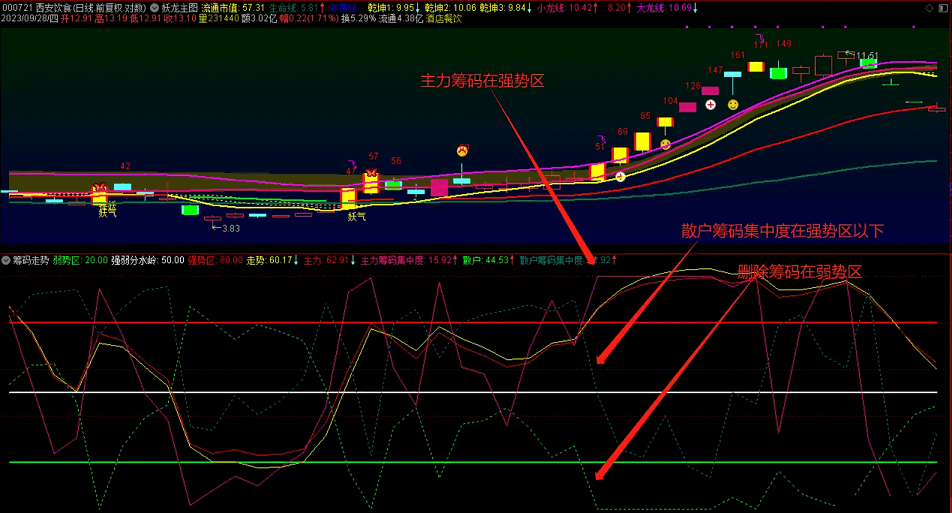952x513 pixels.
Task: Click the butterfly marker above the first 妖气 label
Action: 100,186
